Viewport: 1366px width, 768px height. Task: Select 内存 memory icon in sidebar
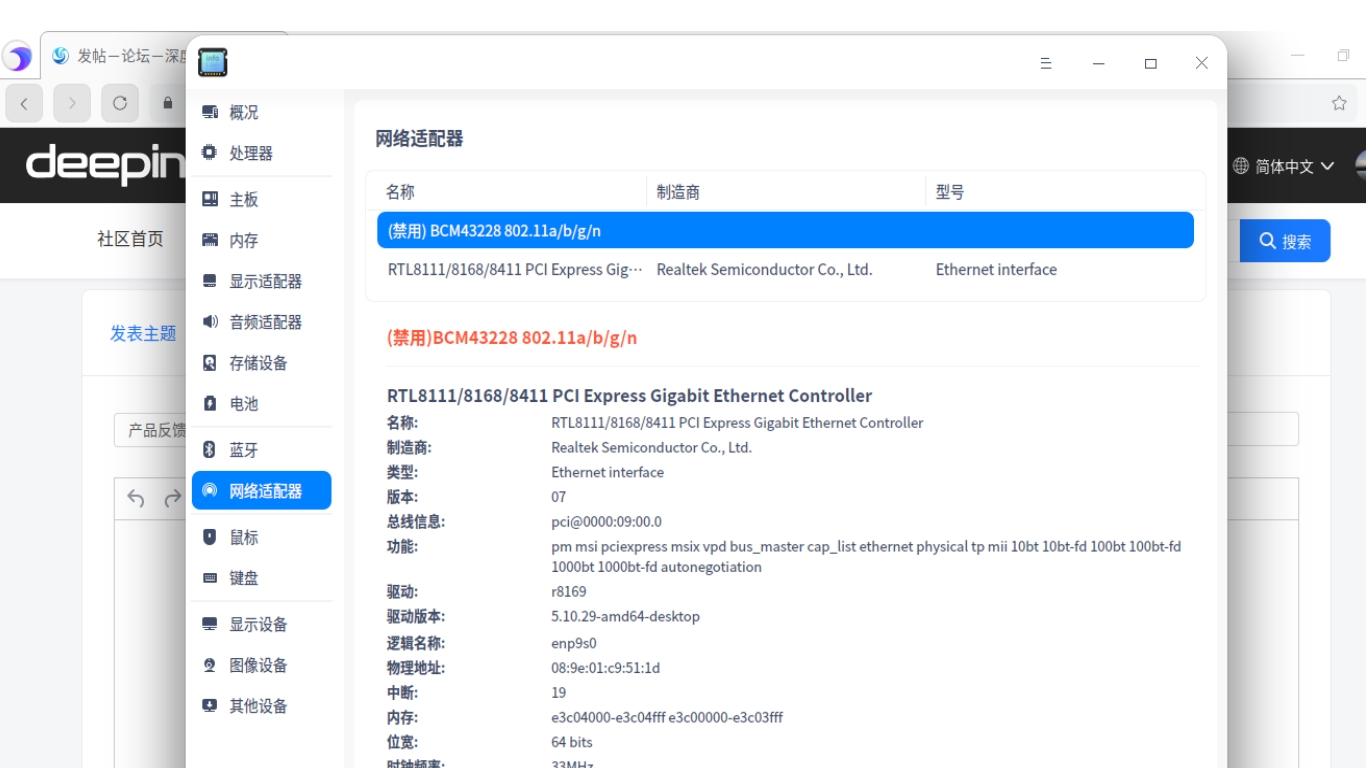coord(209,240)
